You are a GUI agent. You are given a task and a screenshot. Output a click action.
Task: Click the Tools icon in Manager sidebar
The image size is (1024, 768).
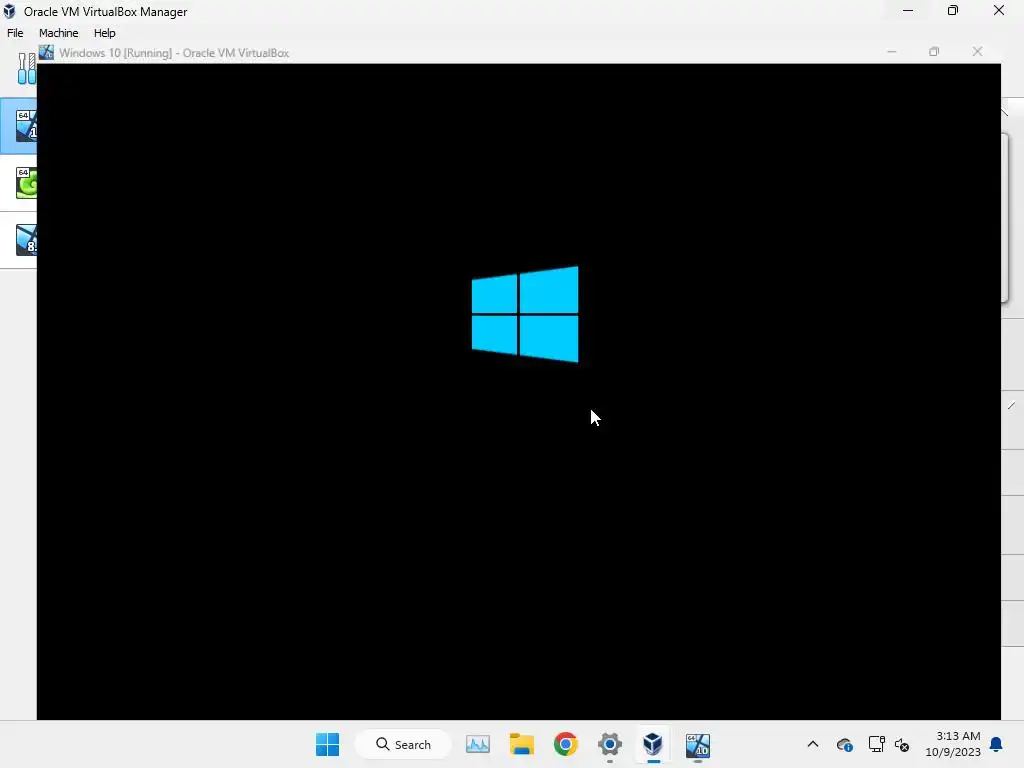[26, 69]
